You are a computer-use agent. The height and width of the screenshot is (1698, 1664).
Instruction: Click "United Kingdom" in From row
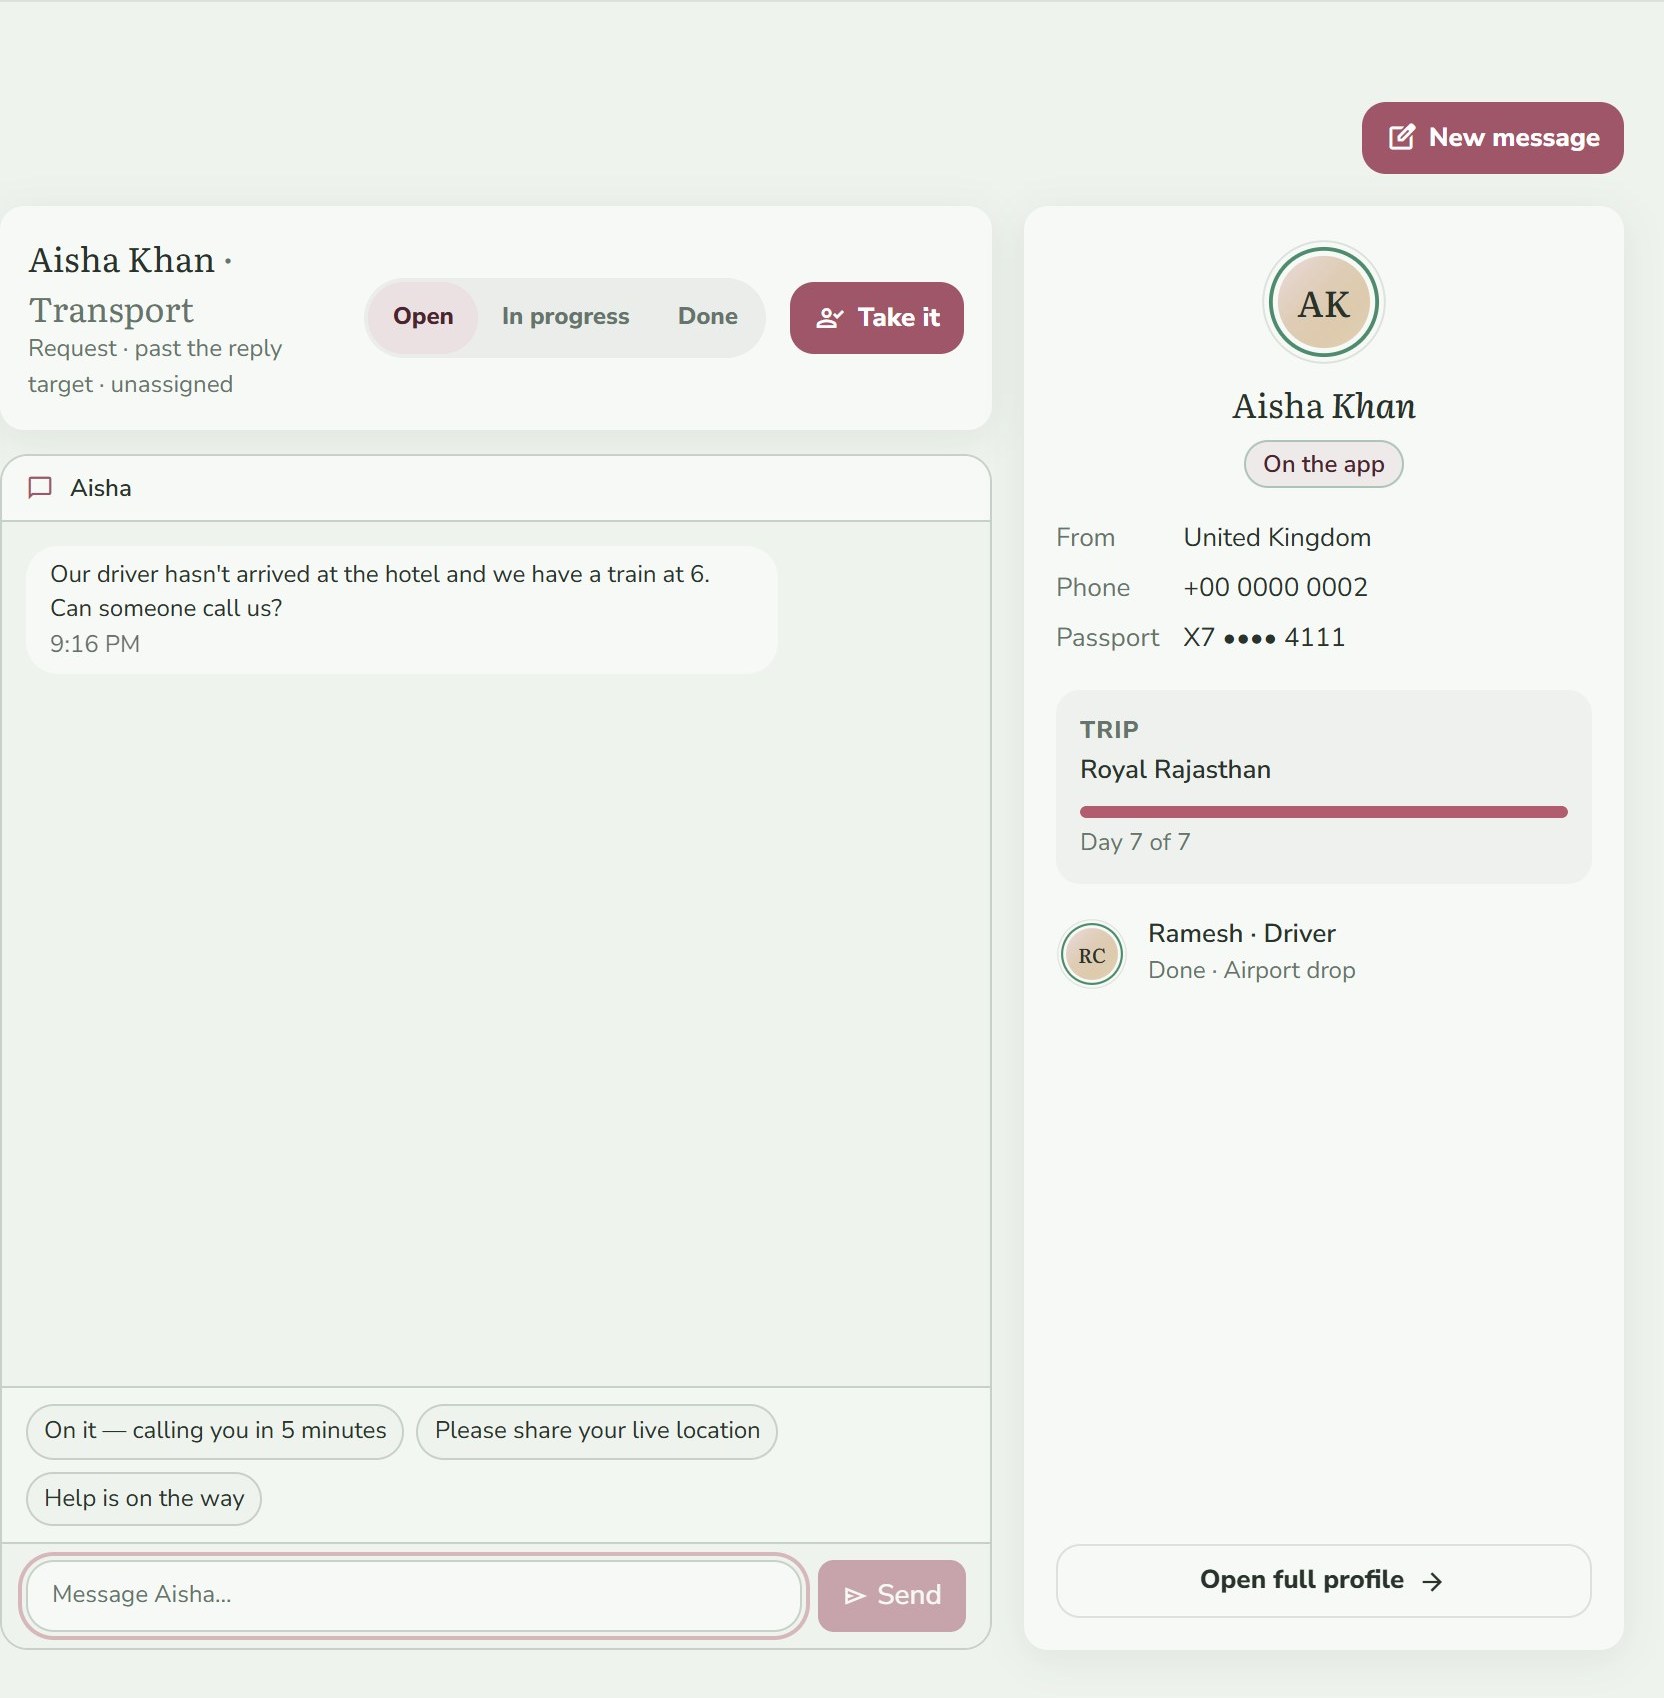click(1277, 538)
